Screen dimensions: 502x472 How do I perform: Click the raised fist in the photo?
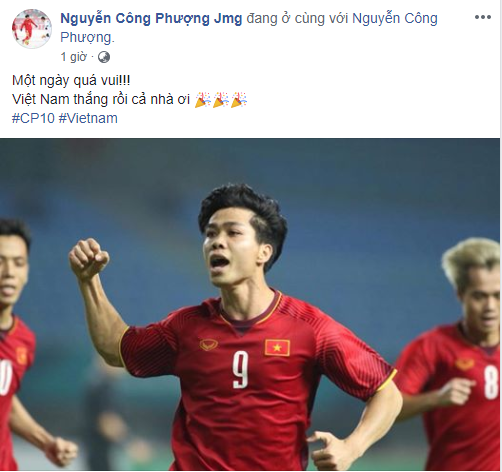[88, 258]
